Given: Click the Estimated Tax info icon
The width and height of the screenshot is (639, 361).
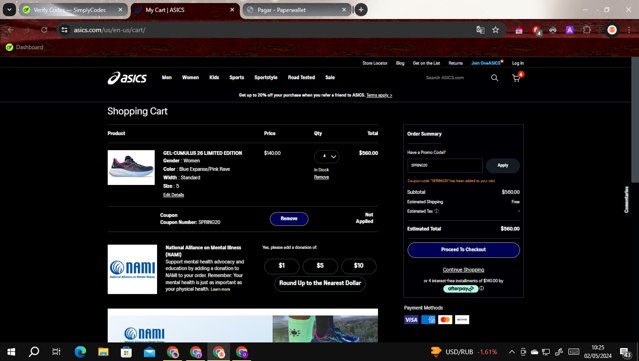Looking at the screenshot, I should [x=436, y=211].
